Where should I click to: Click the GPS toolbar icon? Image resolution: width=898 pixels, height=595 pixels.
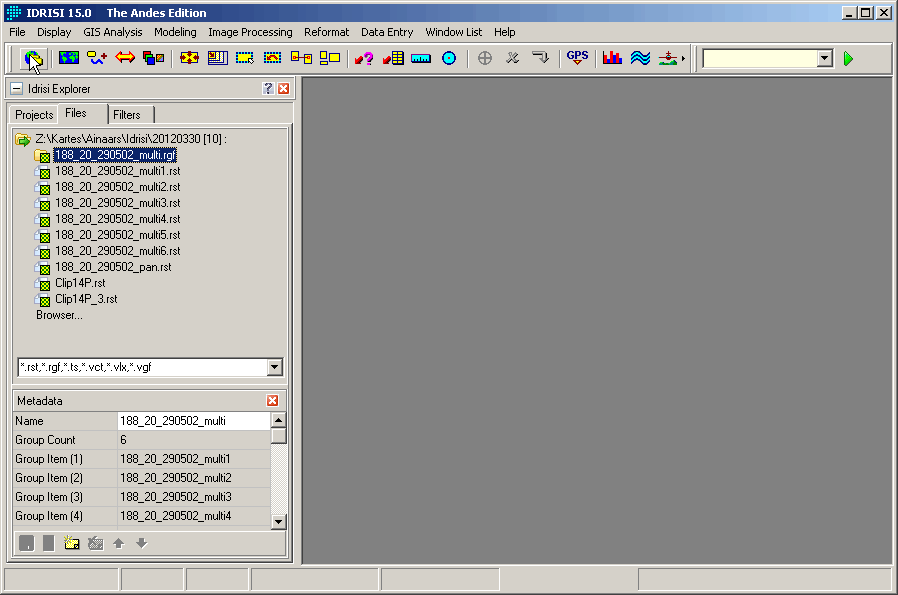click(577, 58)
